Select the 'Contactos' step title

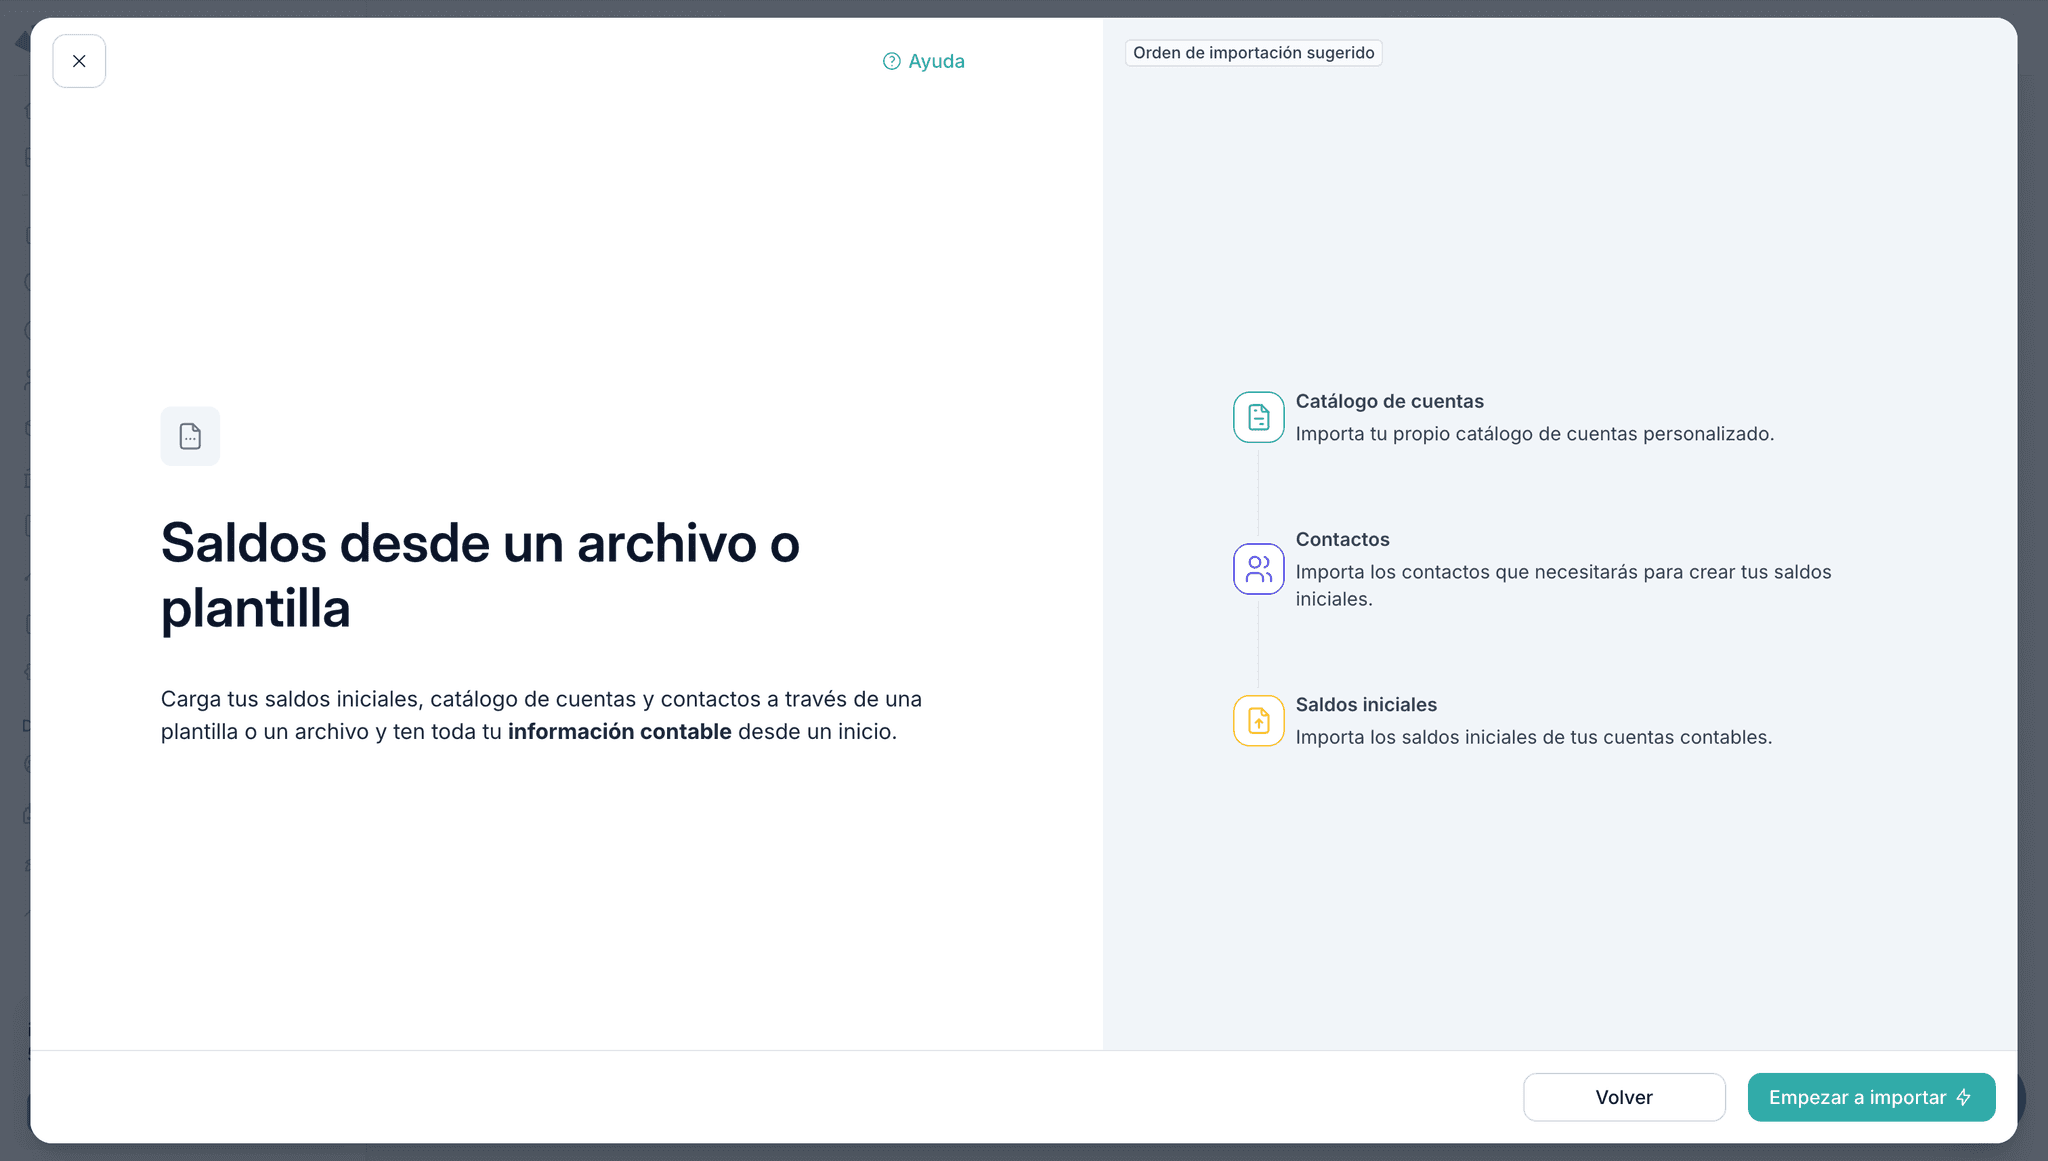[1342, 539]
